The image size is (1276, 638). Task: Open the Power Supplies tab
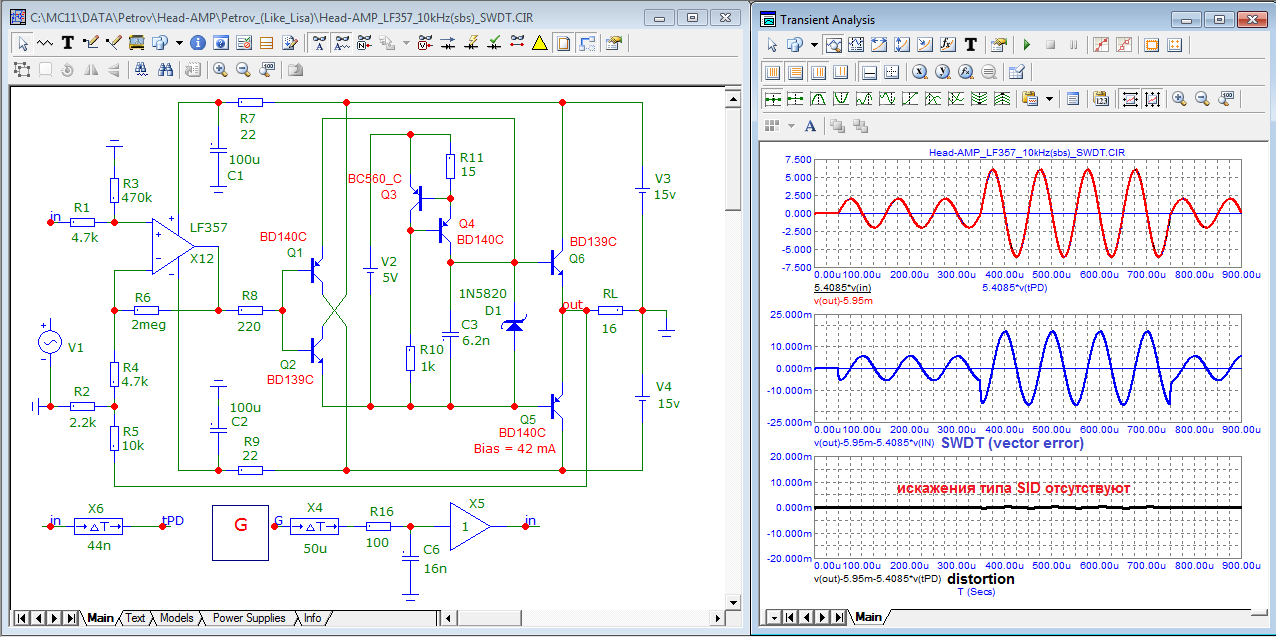pos(248,618)
